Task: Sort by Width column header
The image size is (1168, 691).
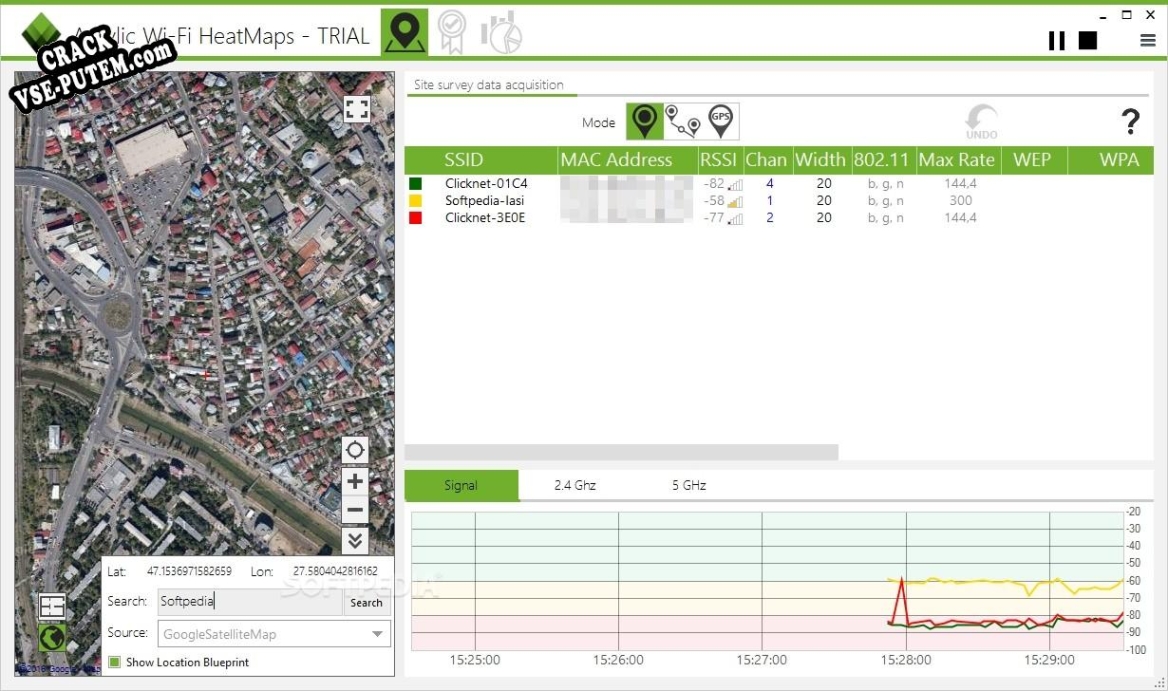Action: tap(822, 160)
